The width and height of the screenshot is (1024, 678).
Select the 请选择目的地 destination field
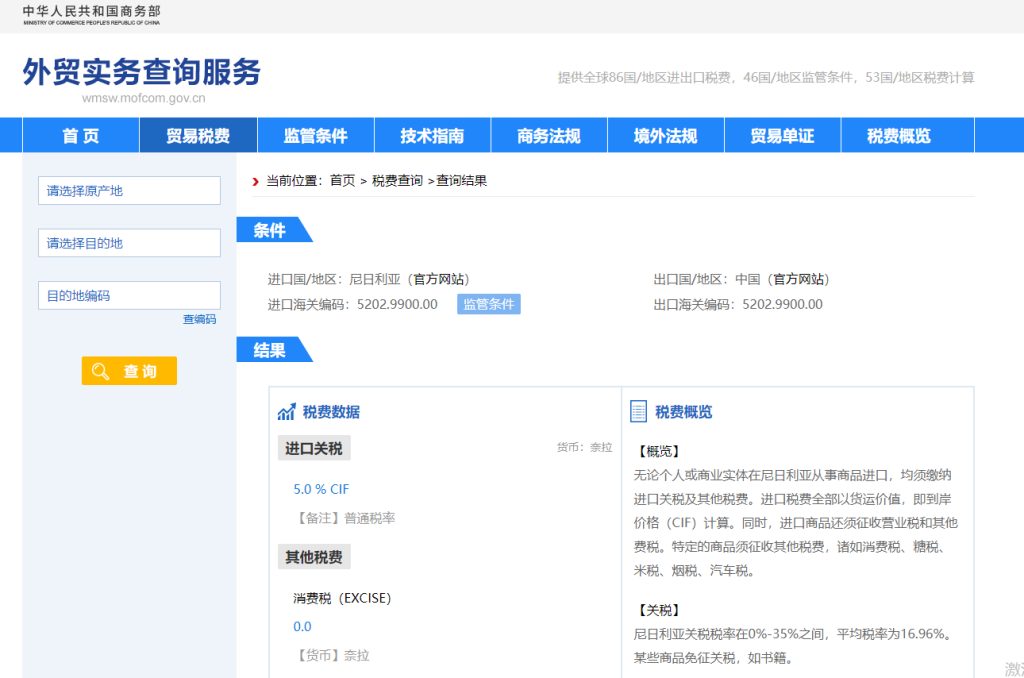129,243
